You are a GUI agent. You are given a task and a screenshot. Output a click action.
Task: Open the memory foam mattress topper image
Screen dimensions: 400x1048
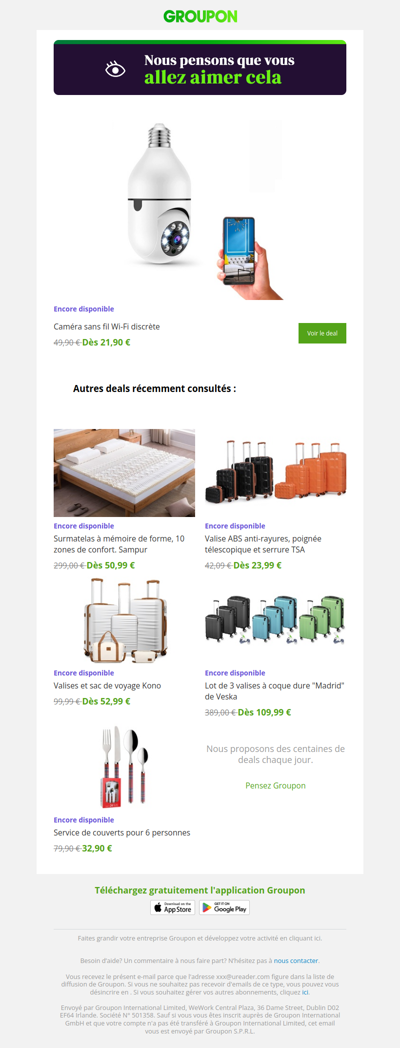pos(124,473)
